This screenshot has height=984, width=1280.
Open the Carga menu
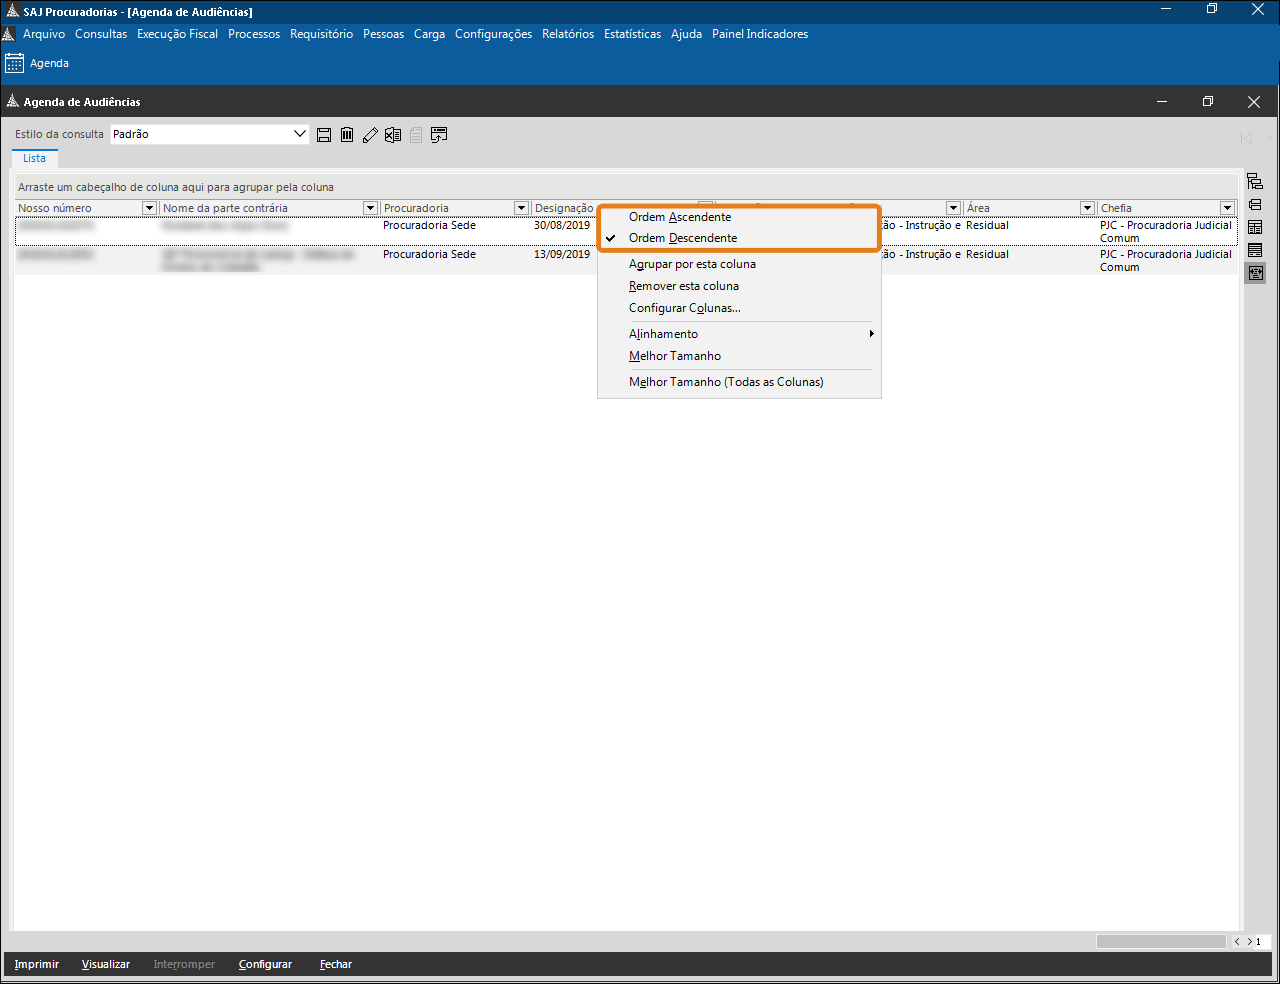point(429,34)
